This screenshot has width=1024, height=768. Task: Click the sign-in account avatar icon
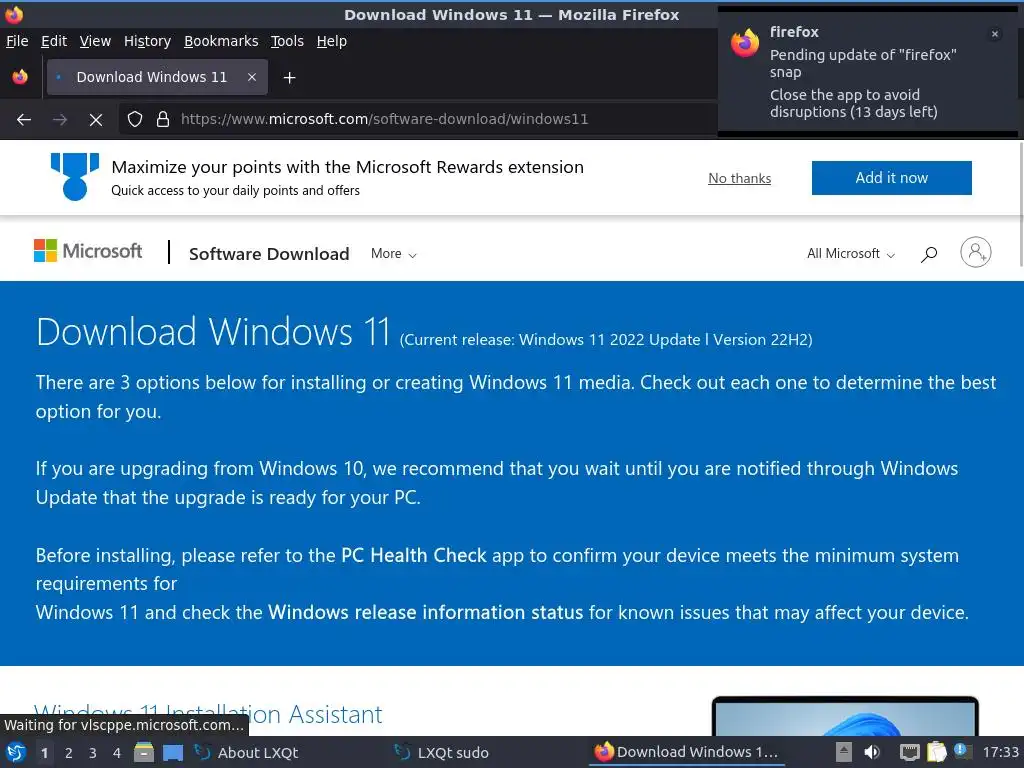976,252
